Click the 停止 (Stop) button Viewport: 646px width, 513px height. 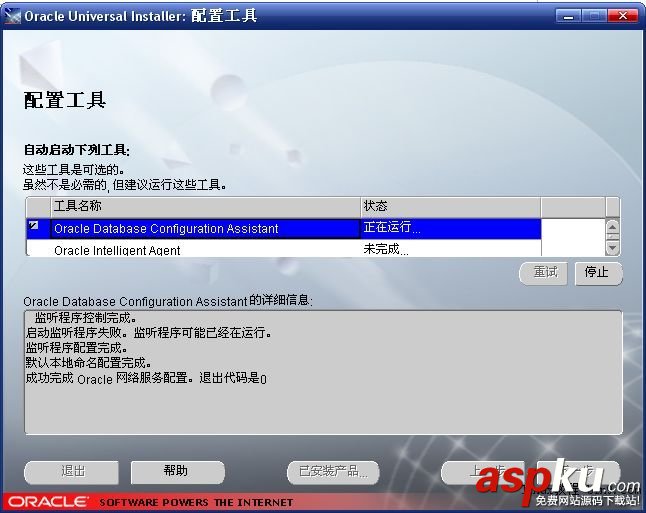pos(598,273)
